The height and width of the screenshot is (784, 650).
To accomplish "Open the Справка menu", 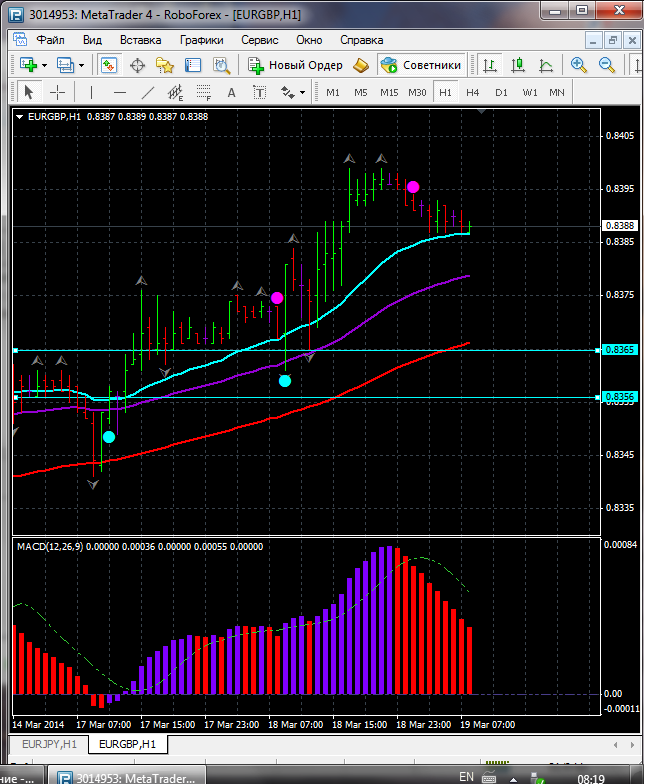I will [x=362, y=40].
